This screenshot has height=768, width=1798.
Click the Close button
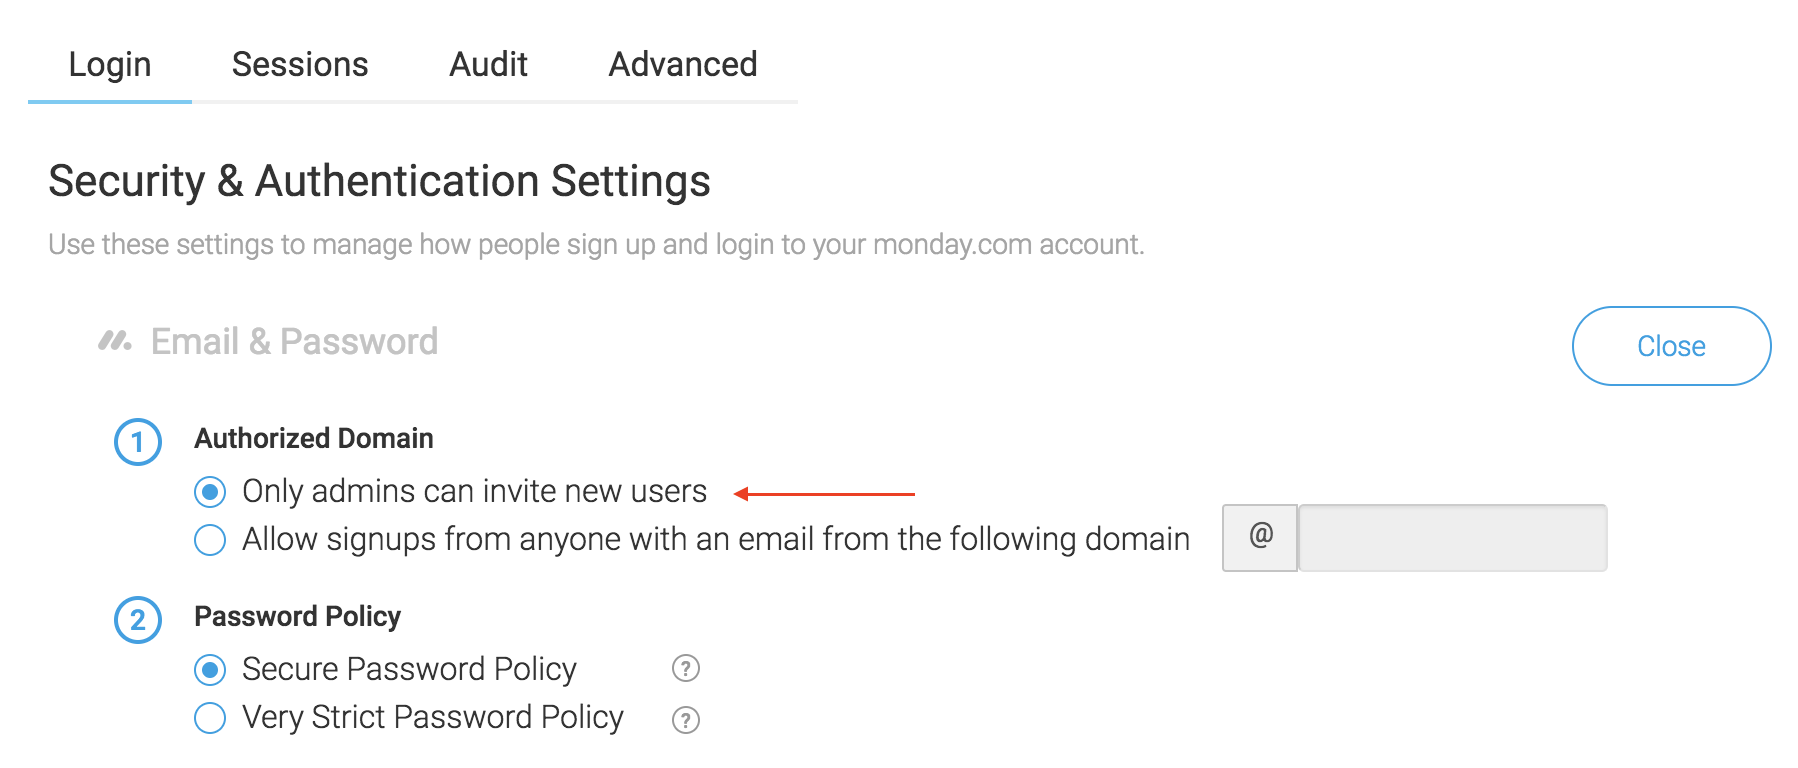point(1671,346)
